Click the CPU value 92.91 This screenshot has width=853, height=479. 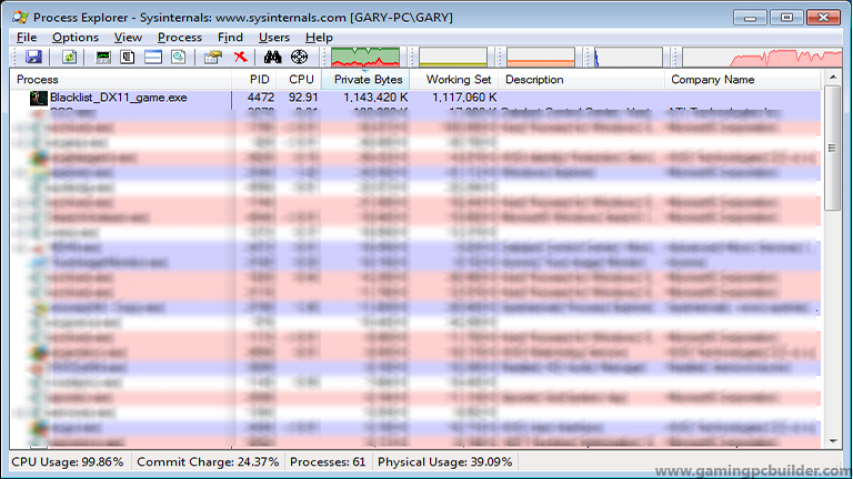coord(304,98)
